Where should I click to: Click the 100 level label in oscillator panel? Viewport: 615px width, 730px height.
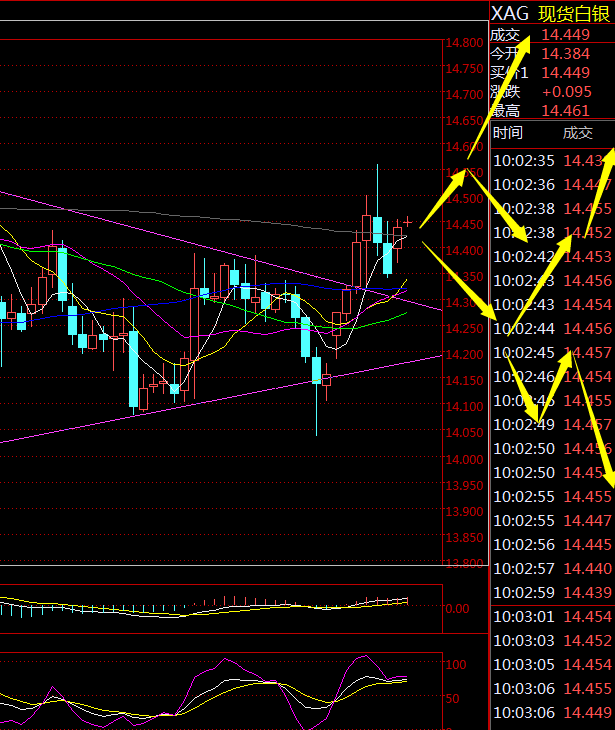(456, 664)
